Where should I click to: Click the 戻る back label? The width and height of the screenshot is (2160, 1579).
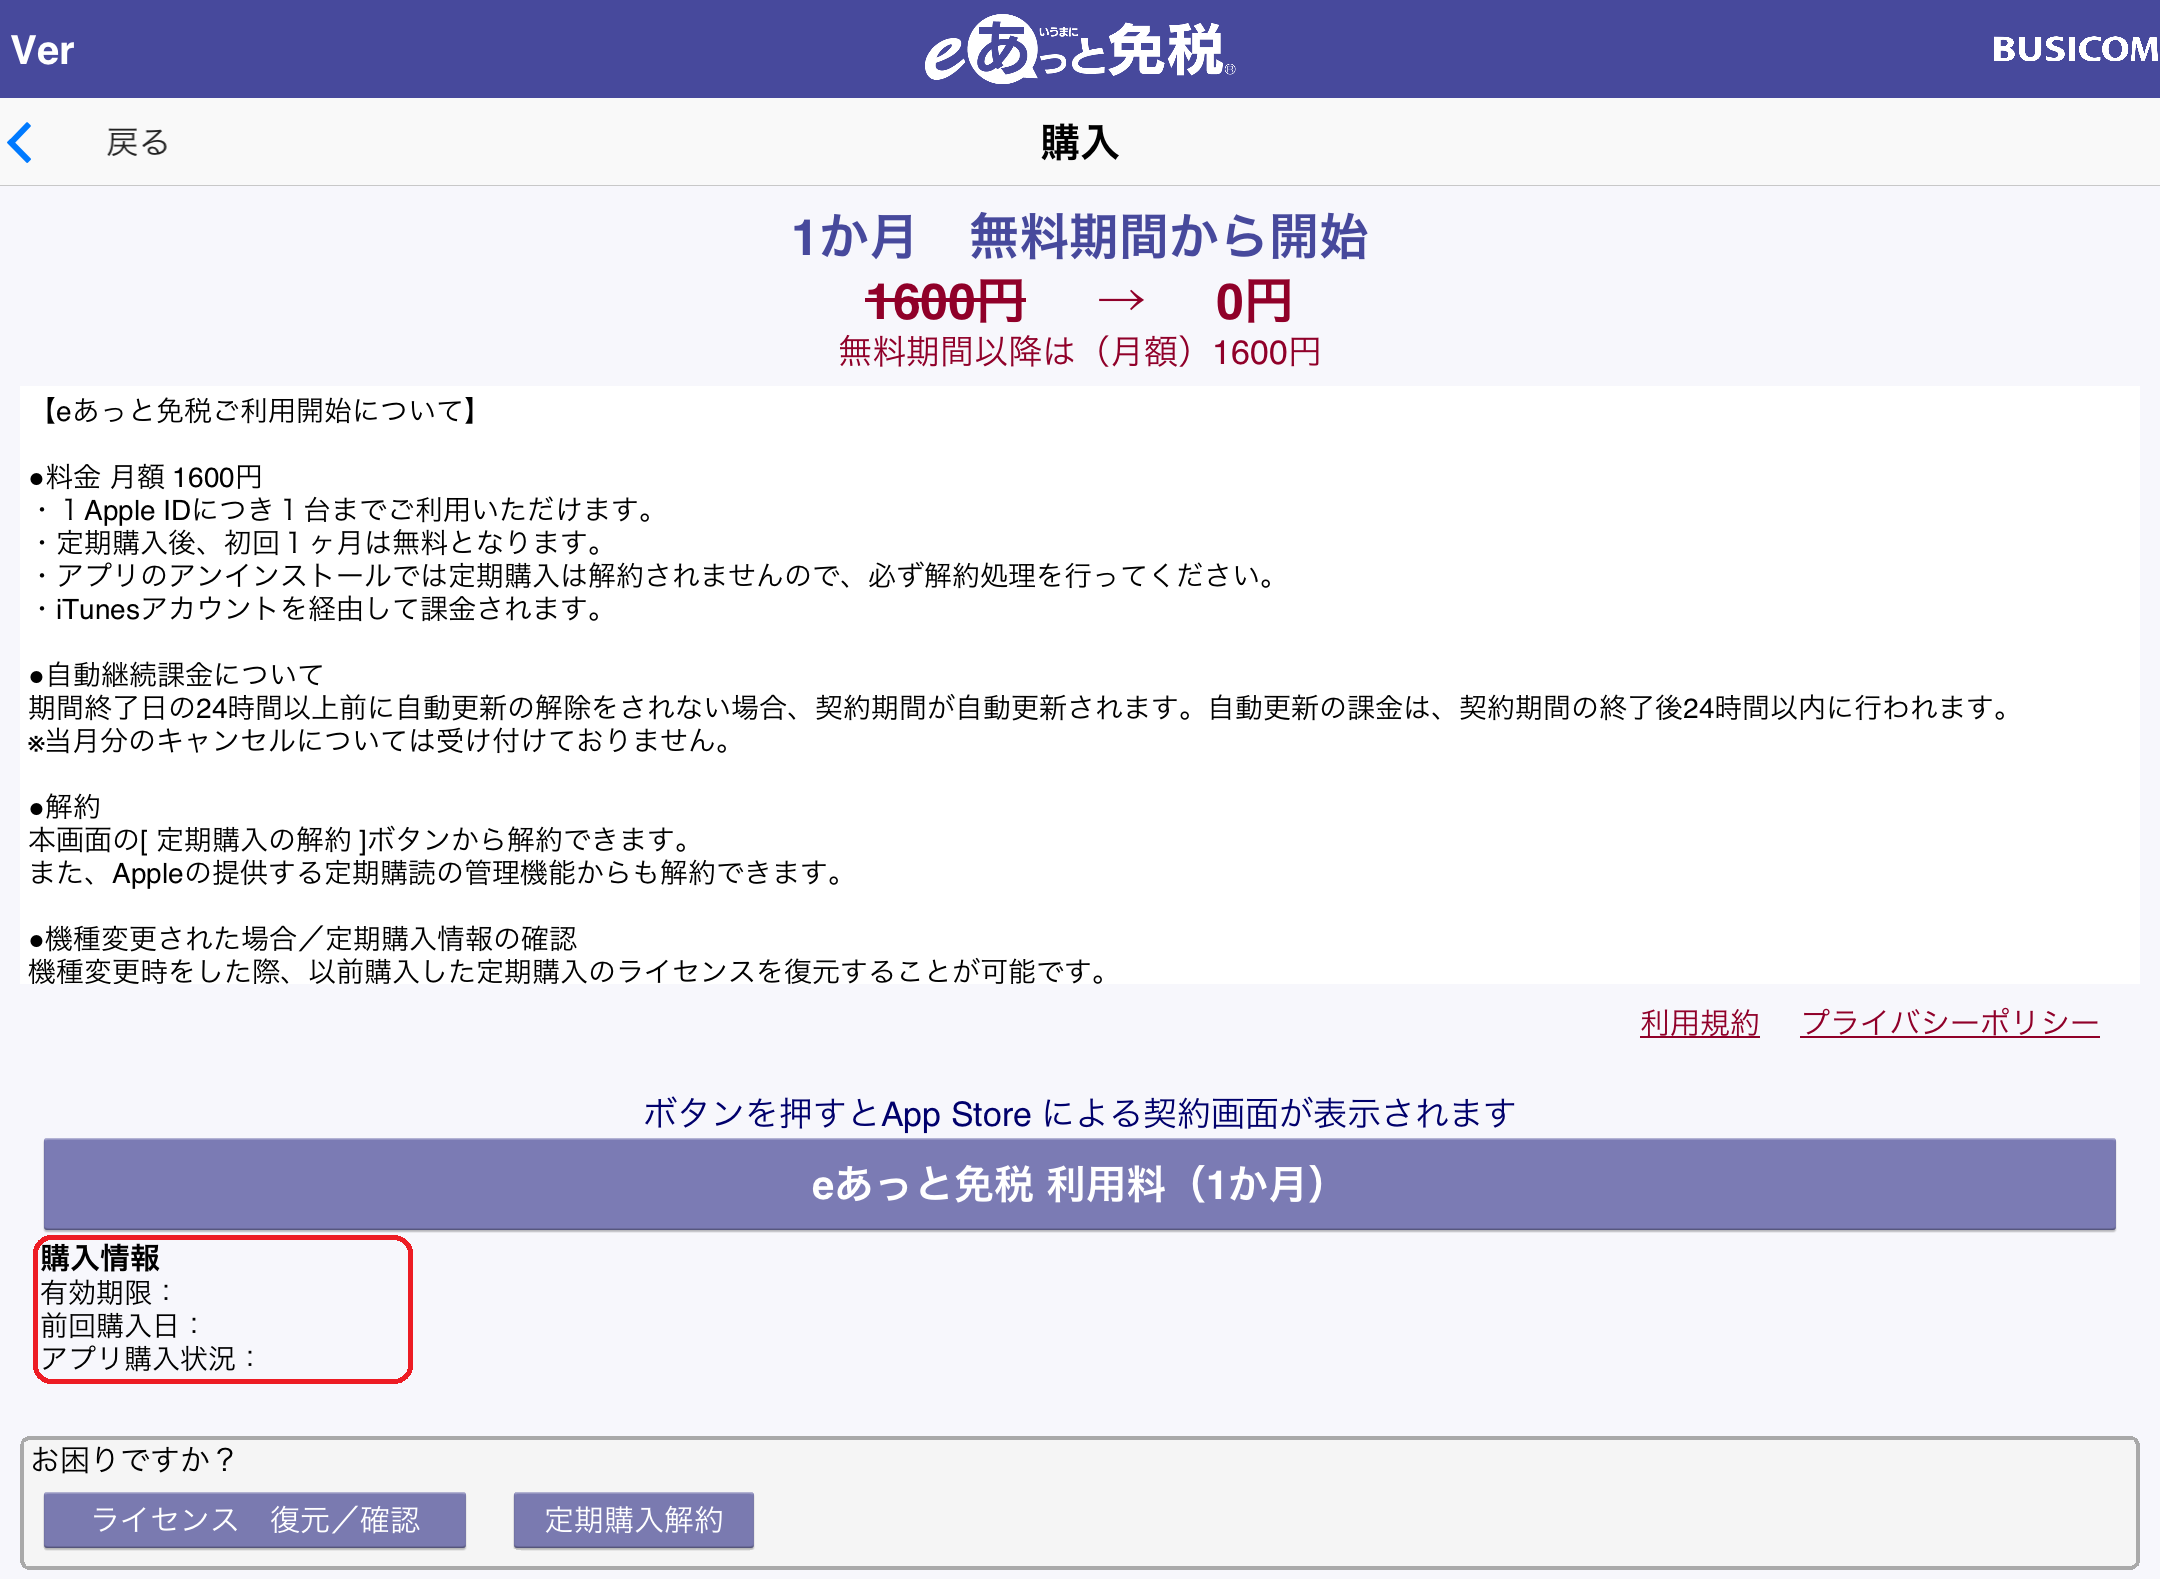click(137, 143)
